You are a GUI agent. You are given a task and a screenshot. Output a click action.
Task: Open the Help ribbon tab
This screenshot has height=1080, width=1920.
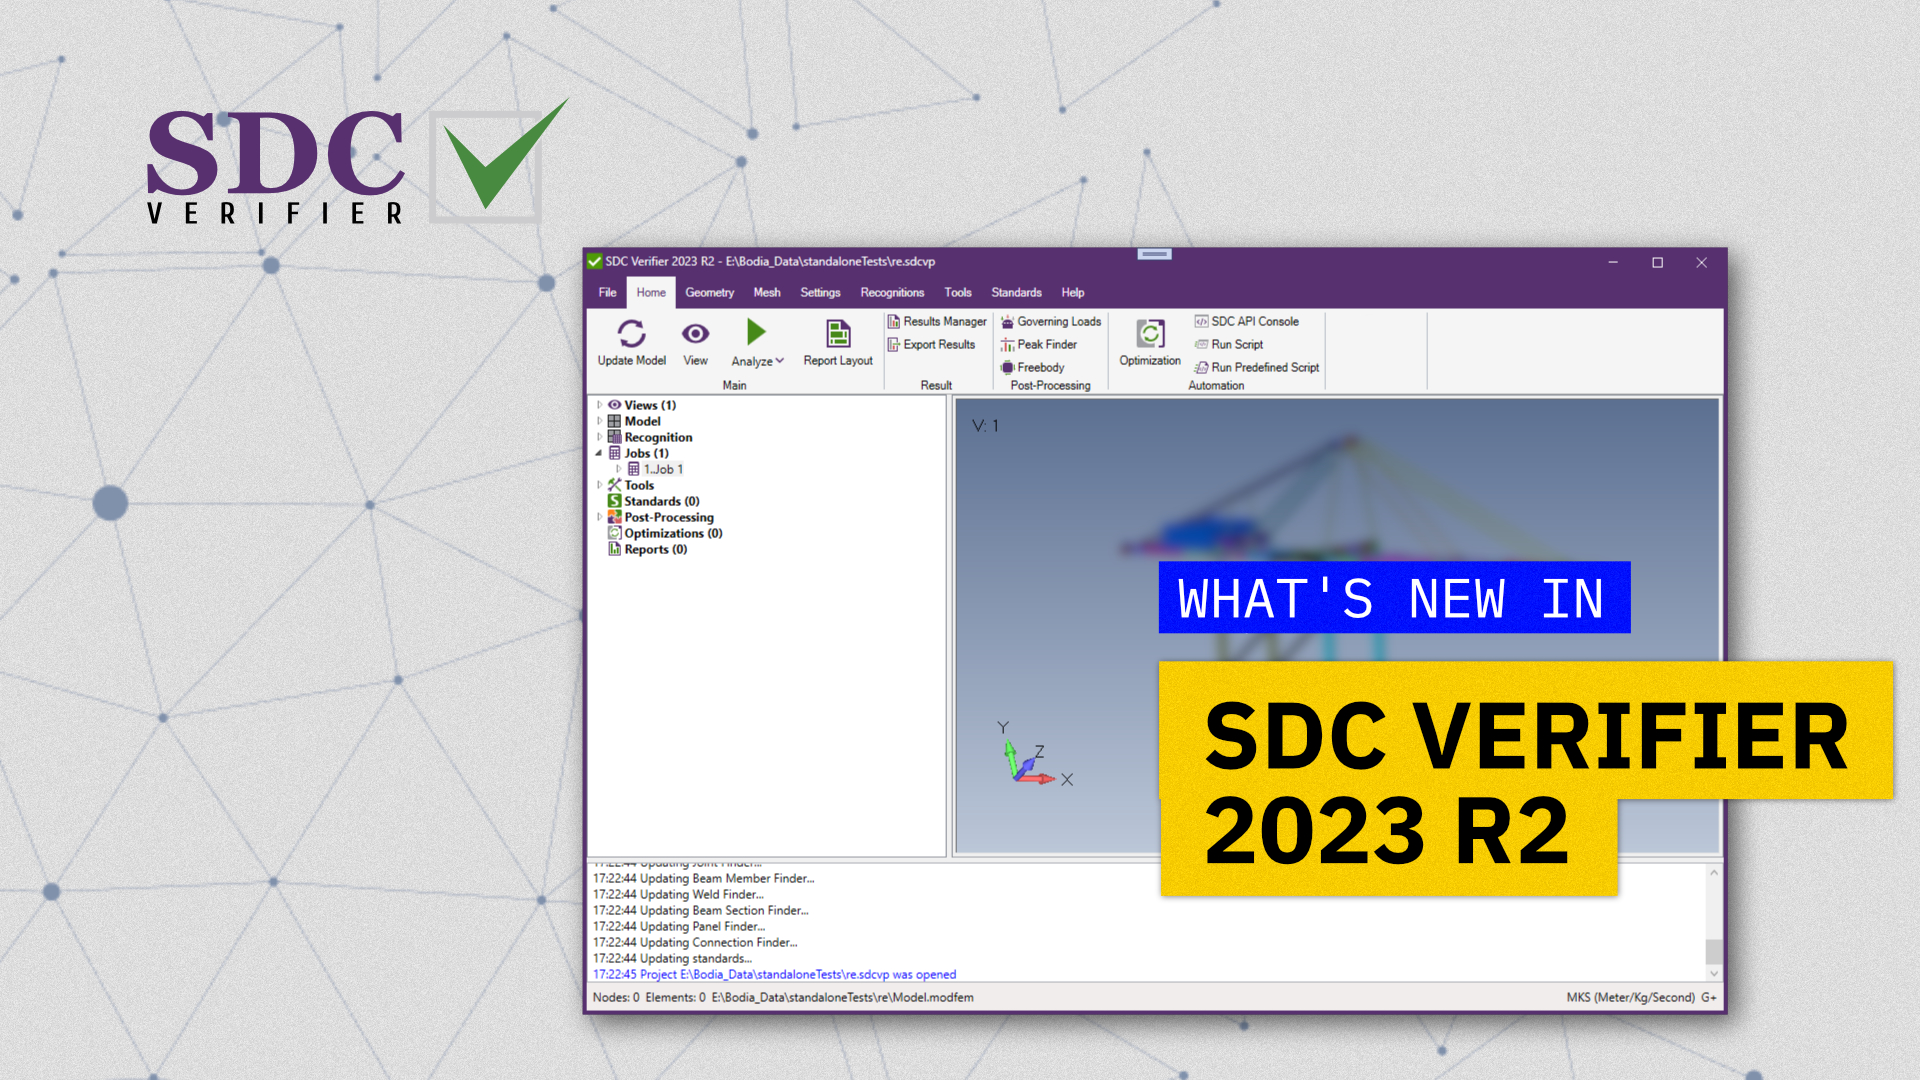[1073, 292]
